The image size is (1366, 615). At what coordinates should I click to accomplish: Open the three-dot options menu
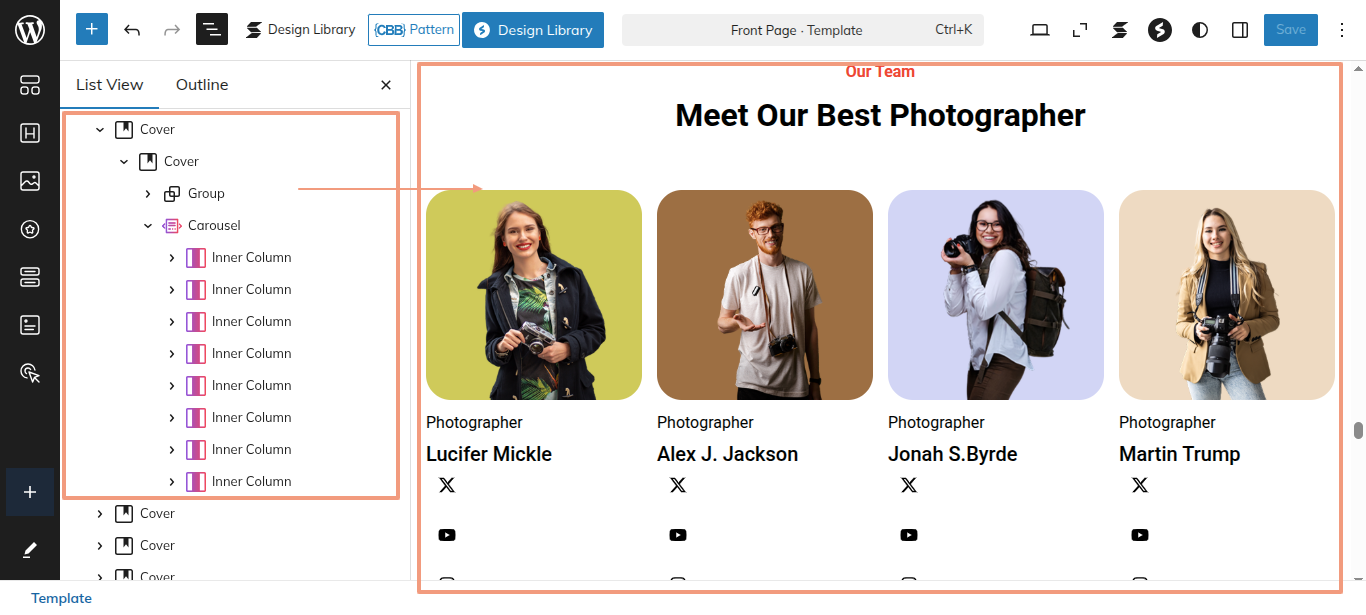click(1343, 30)
